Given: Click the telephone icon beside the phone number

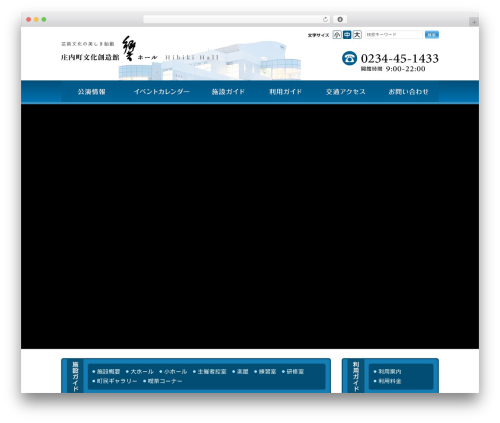Looking at the screenshot, I should 349,58.
